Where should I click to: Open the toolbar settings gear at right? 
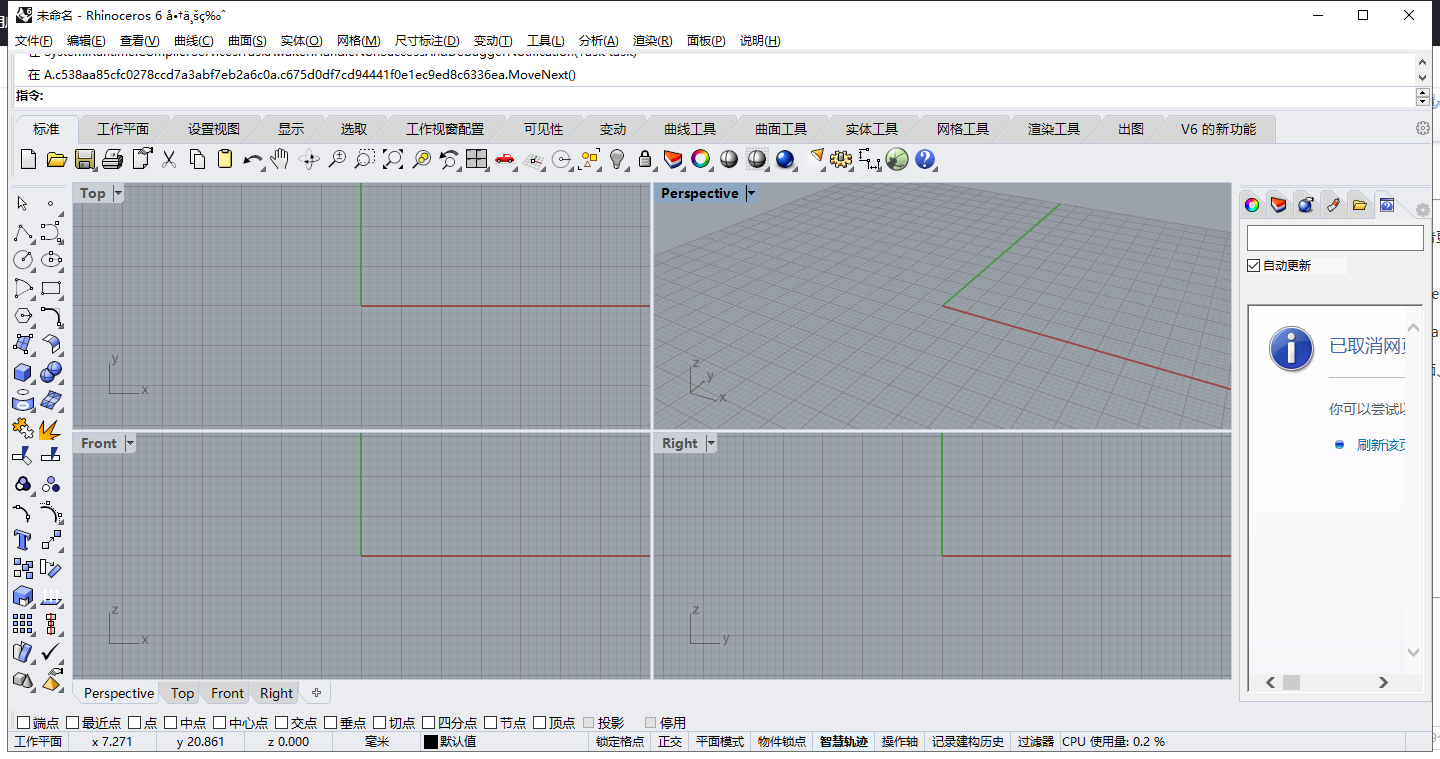point(1423,128)
